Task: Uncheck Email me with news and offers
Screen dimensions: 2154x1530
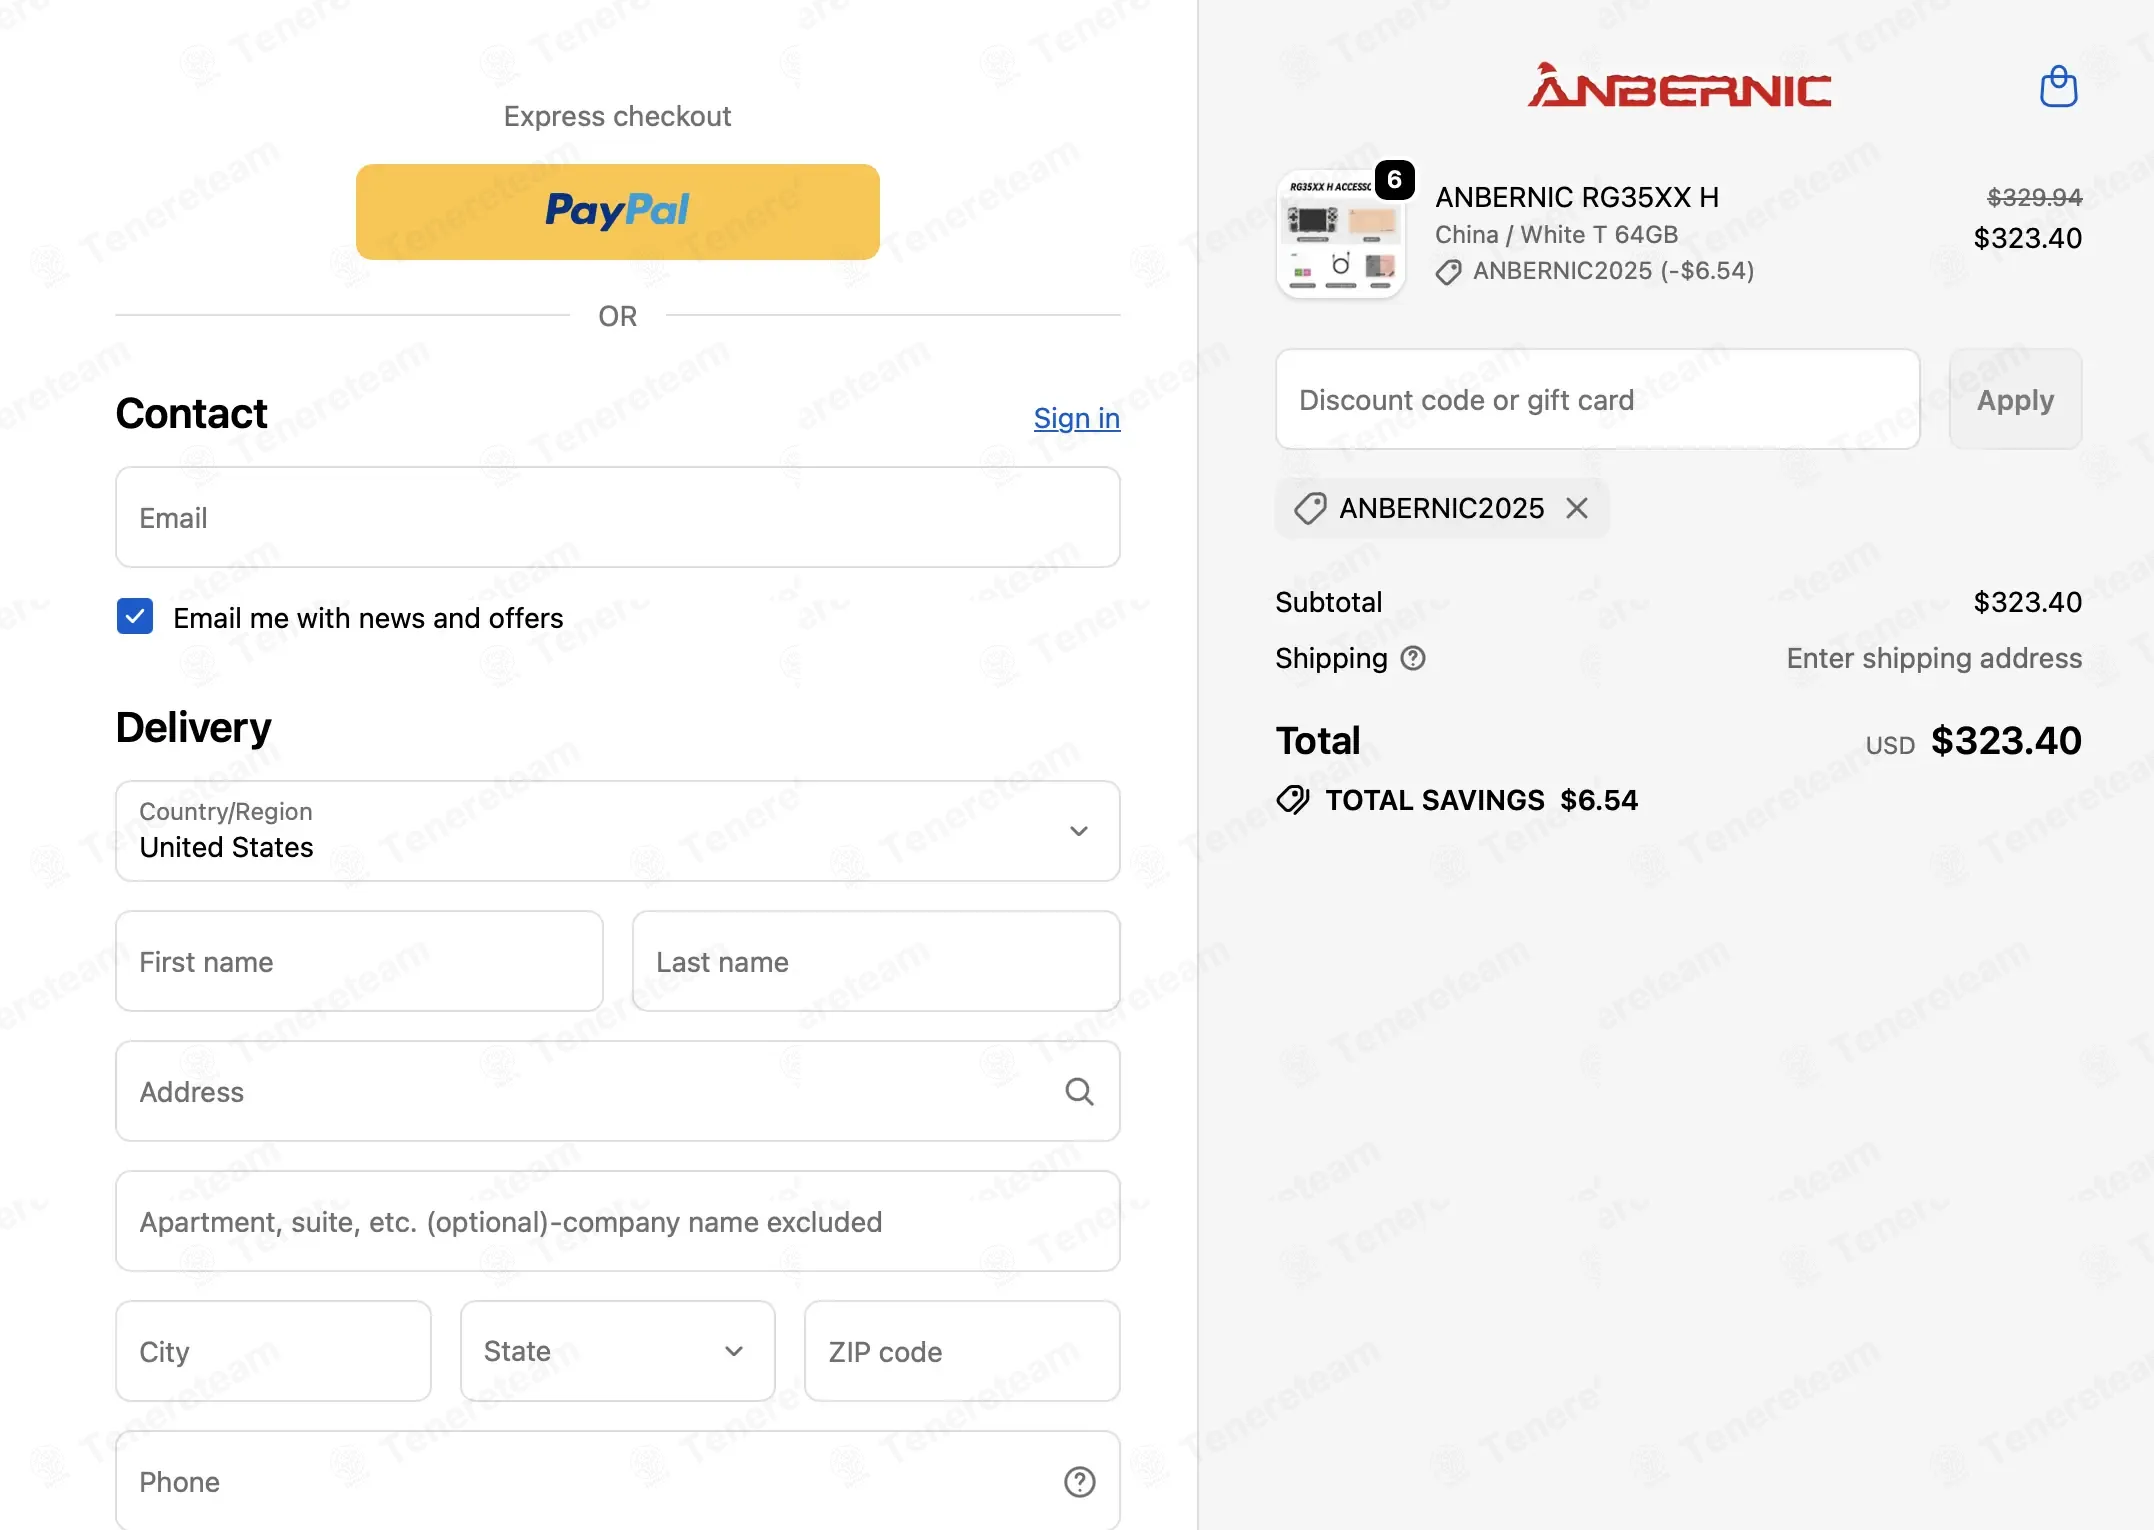Action: click(x=135, y=617)
